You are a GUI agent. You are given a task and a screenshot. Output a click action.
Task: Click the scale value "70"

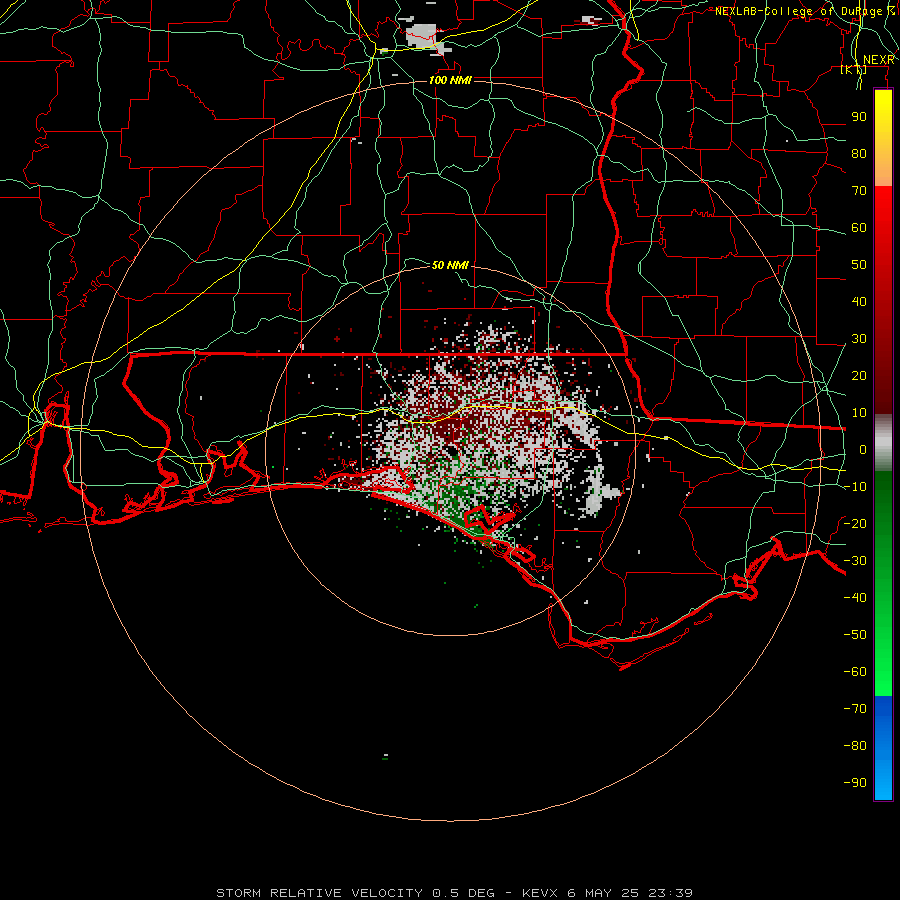point(859,191)
